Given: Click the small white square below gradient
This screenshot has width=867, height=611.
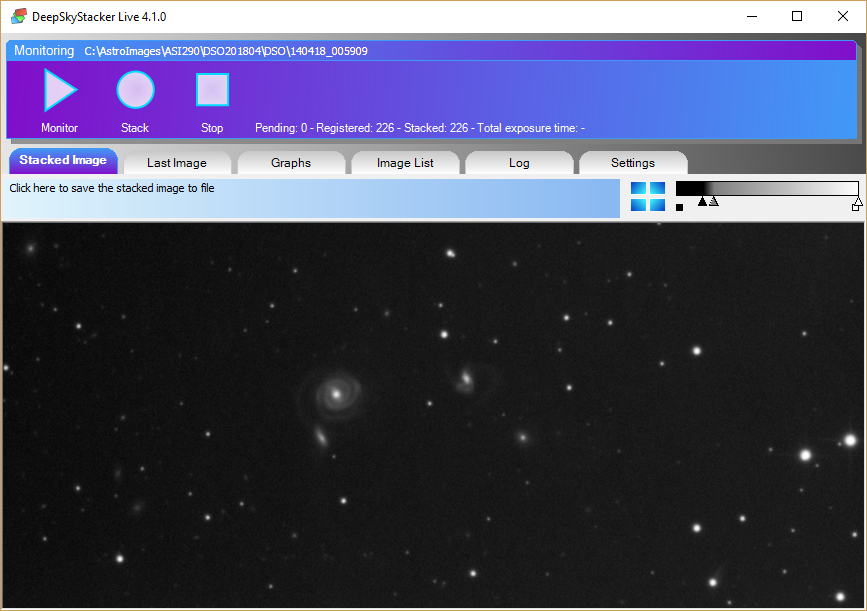Looking at the screenshot, I should tap(856, 208).
